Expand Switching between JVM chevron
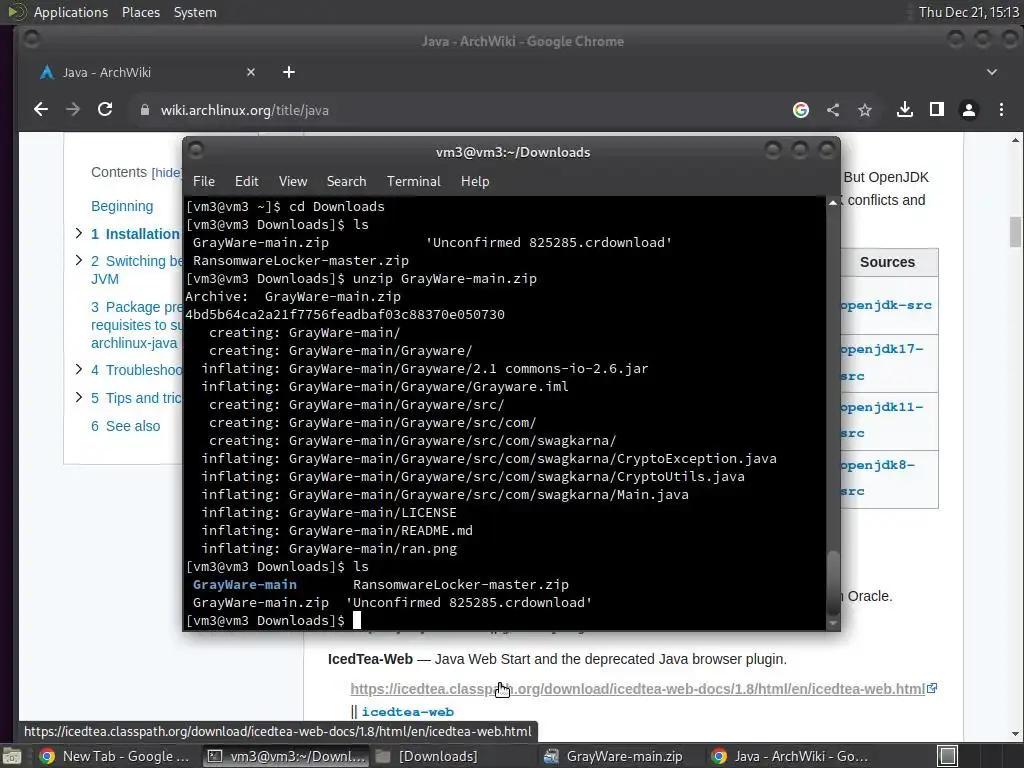Image resolution: width=1024 pixels, height=768 pixels. coord(78,260)
